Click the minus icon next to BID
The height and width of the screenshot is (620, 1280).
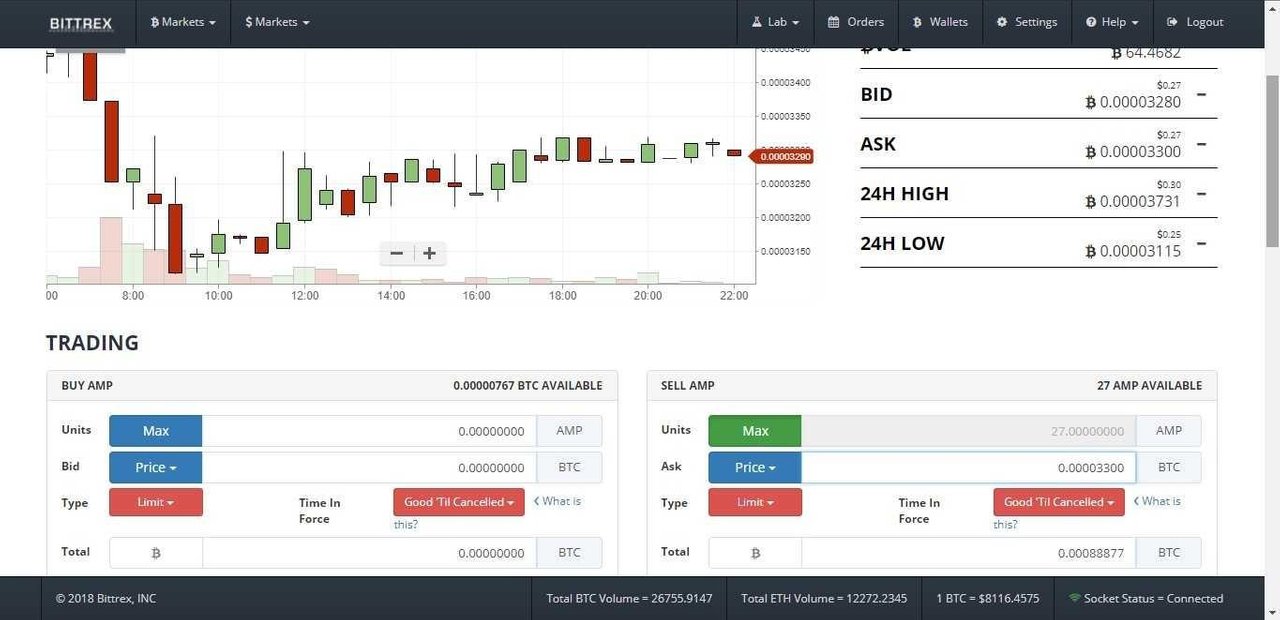tap(1201, 95)
